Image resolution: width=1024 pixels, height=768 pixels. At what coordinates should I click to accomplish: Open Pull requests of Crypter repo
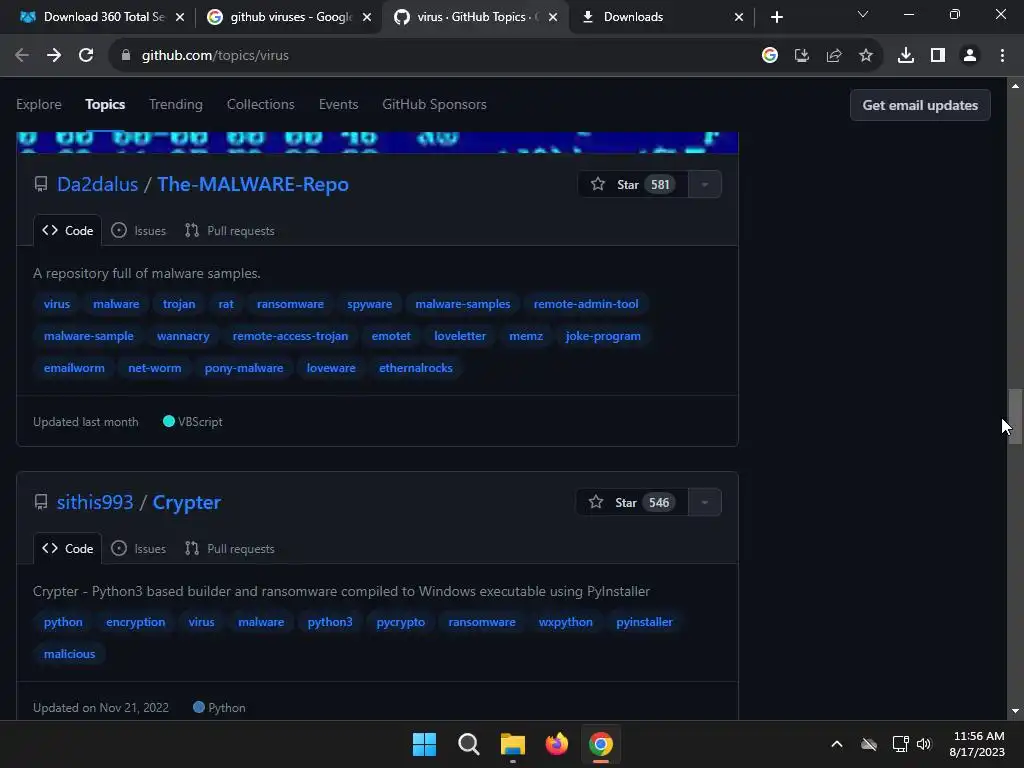(230, 549)
